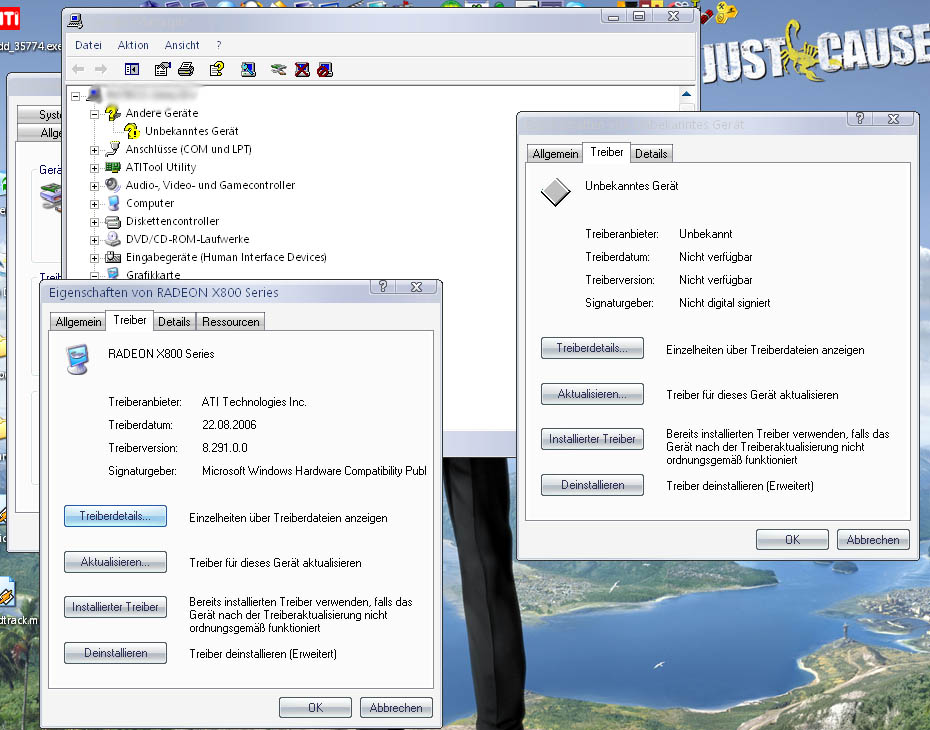The image size is (930, 730).
Task: Open Properties via the toolbar properties icon
Action: tap(162, 69)
